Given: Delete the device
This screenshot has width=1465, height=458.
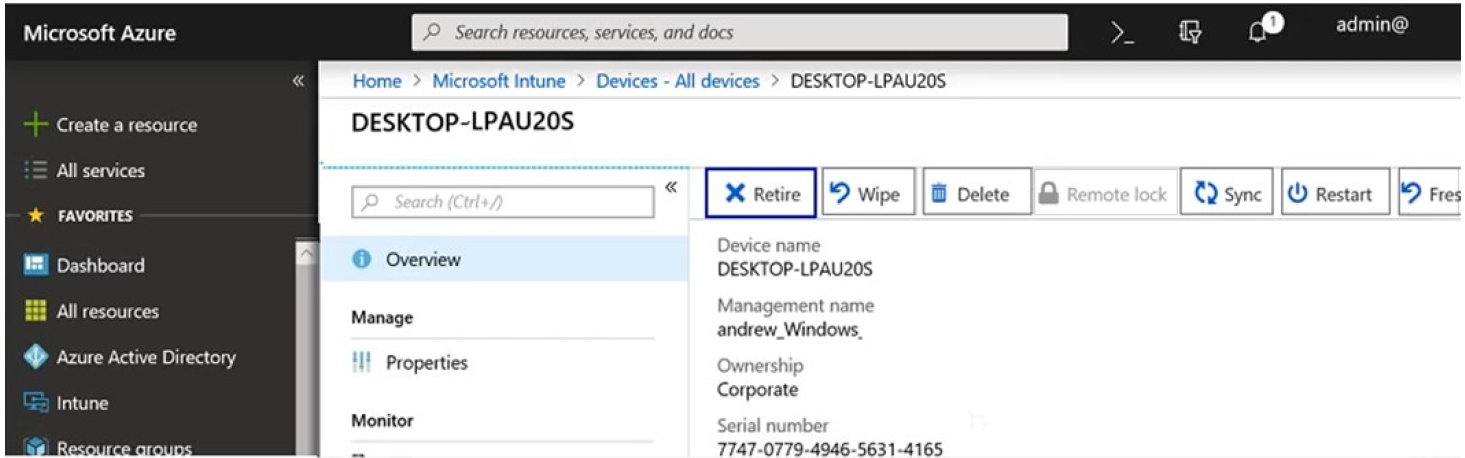Looking at the screenshot, I should (976, 192).
